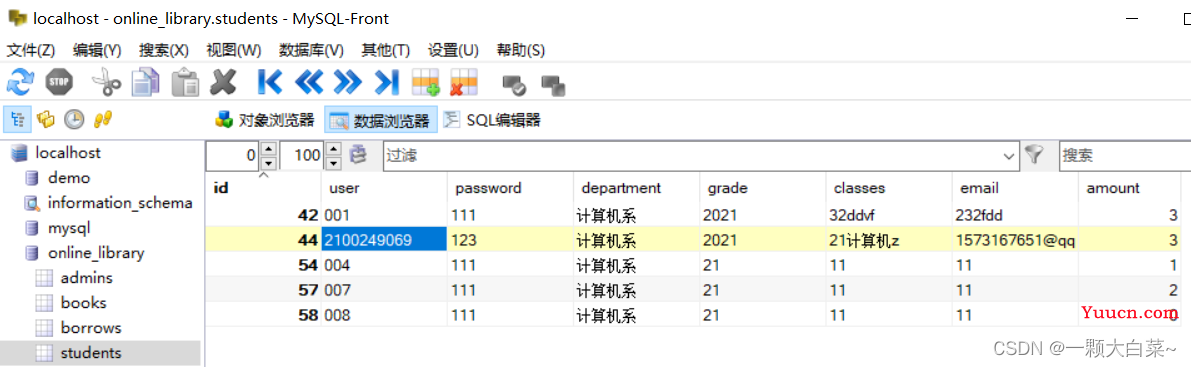Sort by the email column header
This screenshot has width=1191, height=367.
[x=1015, y=188]
